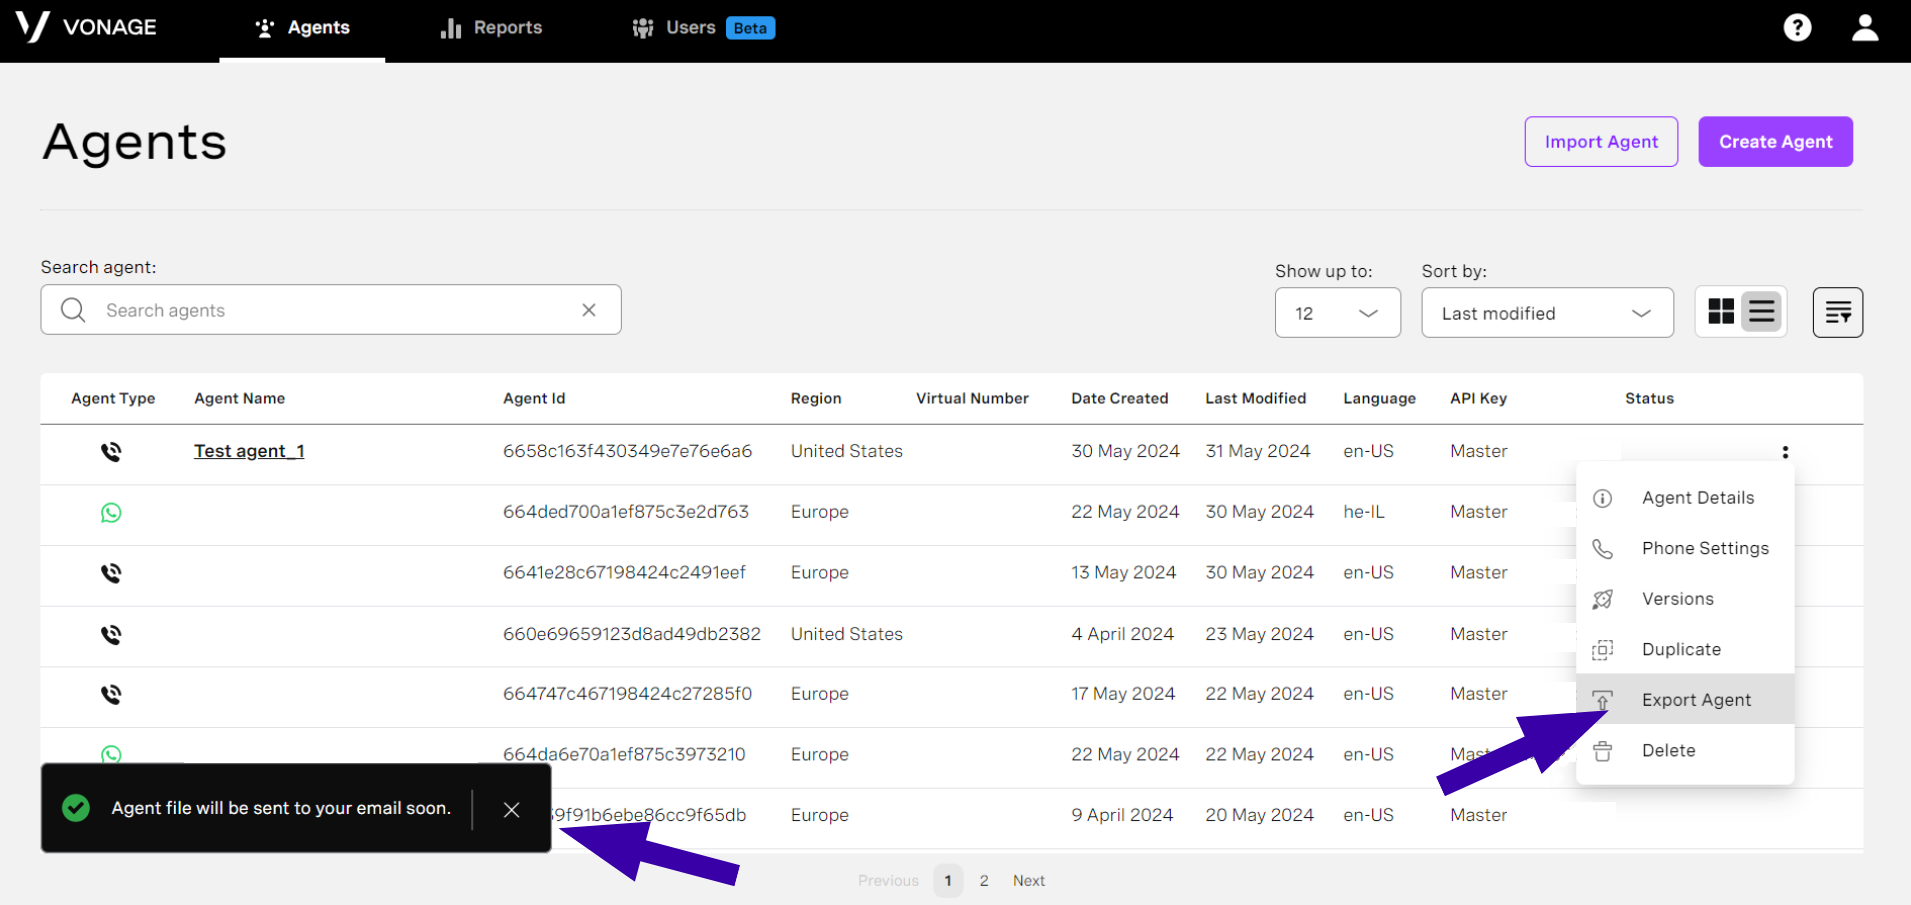This screenshot has height=905, width=1911.
Task: Select the list view layout icon
Action: pyautogui.click(x=1761, y=311)
